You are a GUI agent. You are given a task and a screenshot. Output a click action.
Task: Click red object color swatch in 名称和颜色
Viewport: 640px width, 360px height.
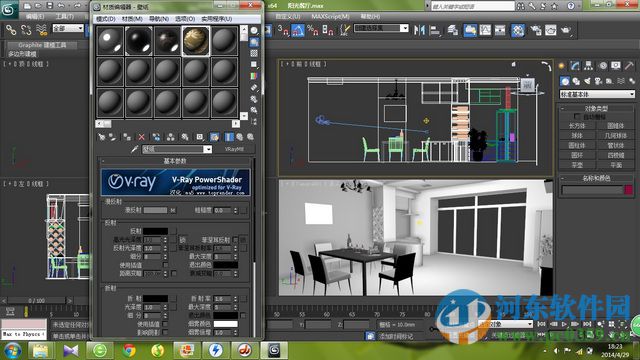click(x=628, y=190)
